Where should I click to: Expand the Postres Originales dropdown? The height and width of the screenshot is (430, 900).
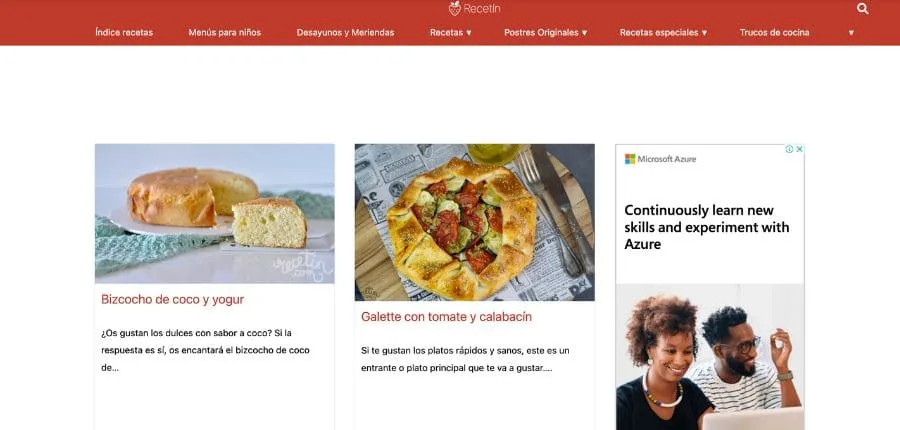[x=545, y=33]
